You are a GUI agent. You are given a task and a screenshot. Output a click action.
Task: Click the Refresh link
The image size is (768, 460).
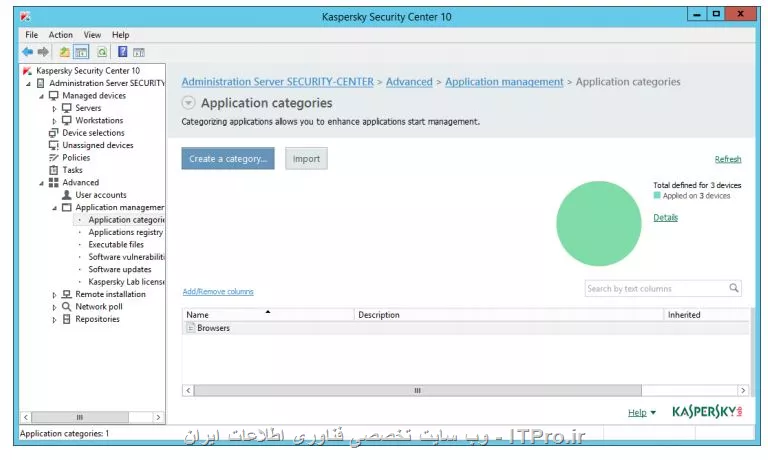click(728, 159)
